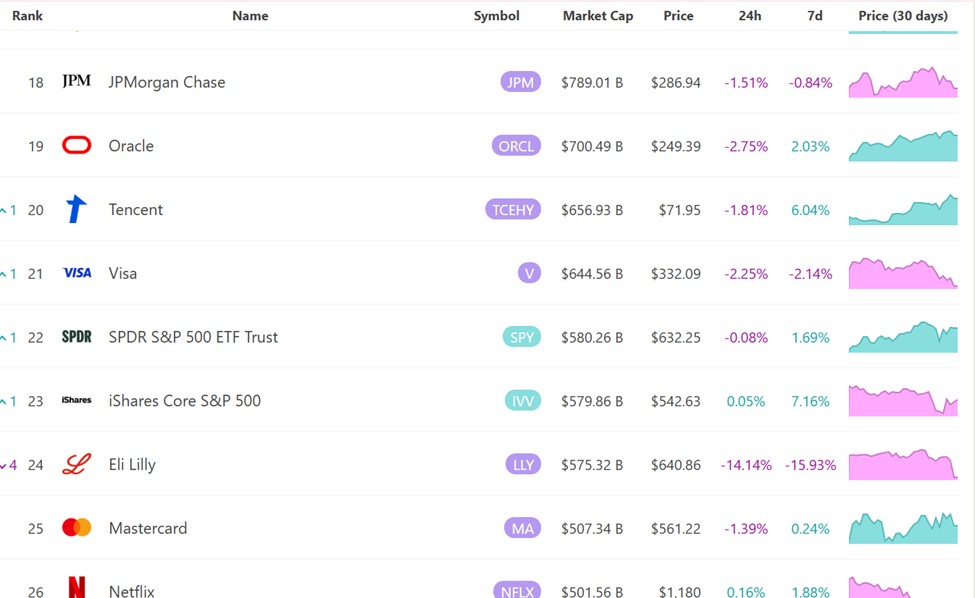Open the JPMorgan Chase name link
This screenshot has width=975, height=598.
click(x=167, y=82)
